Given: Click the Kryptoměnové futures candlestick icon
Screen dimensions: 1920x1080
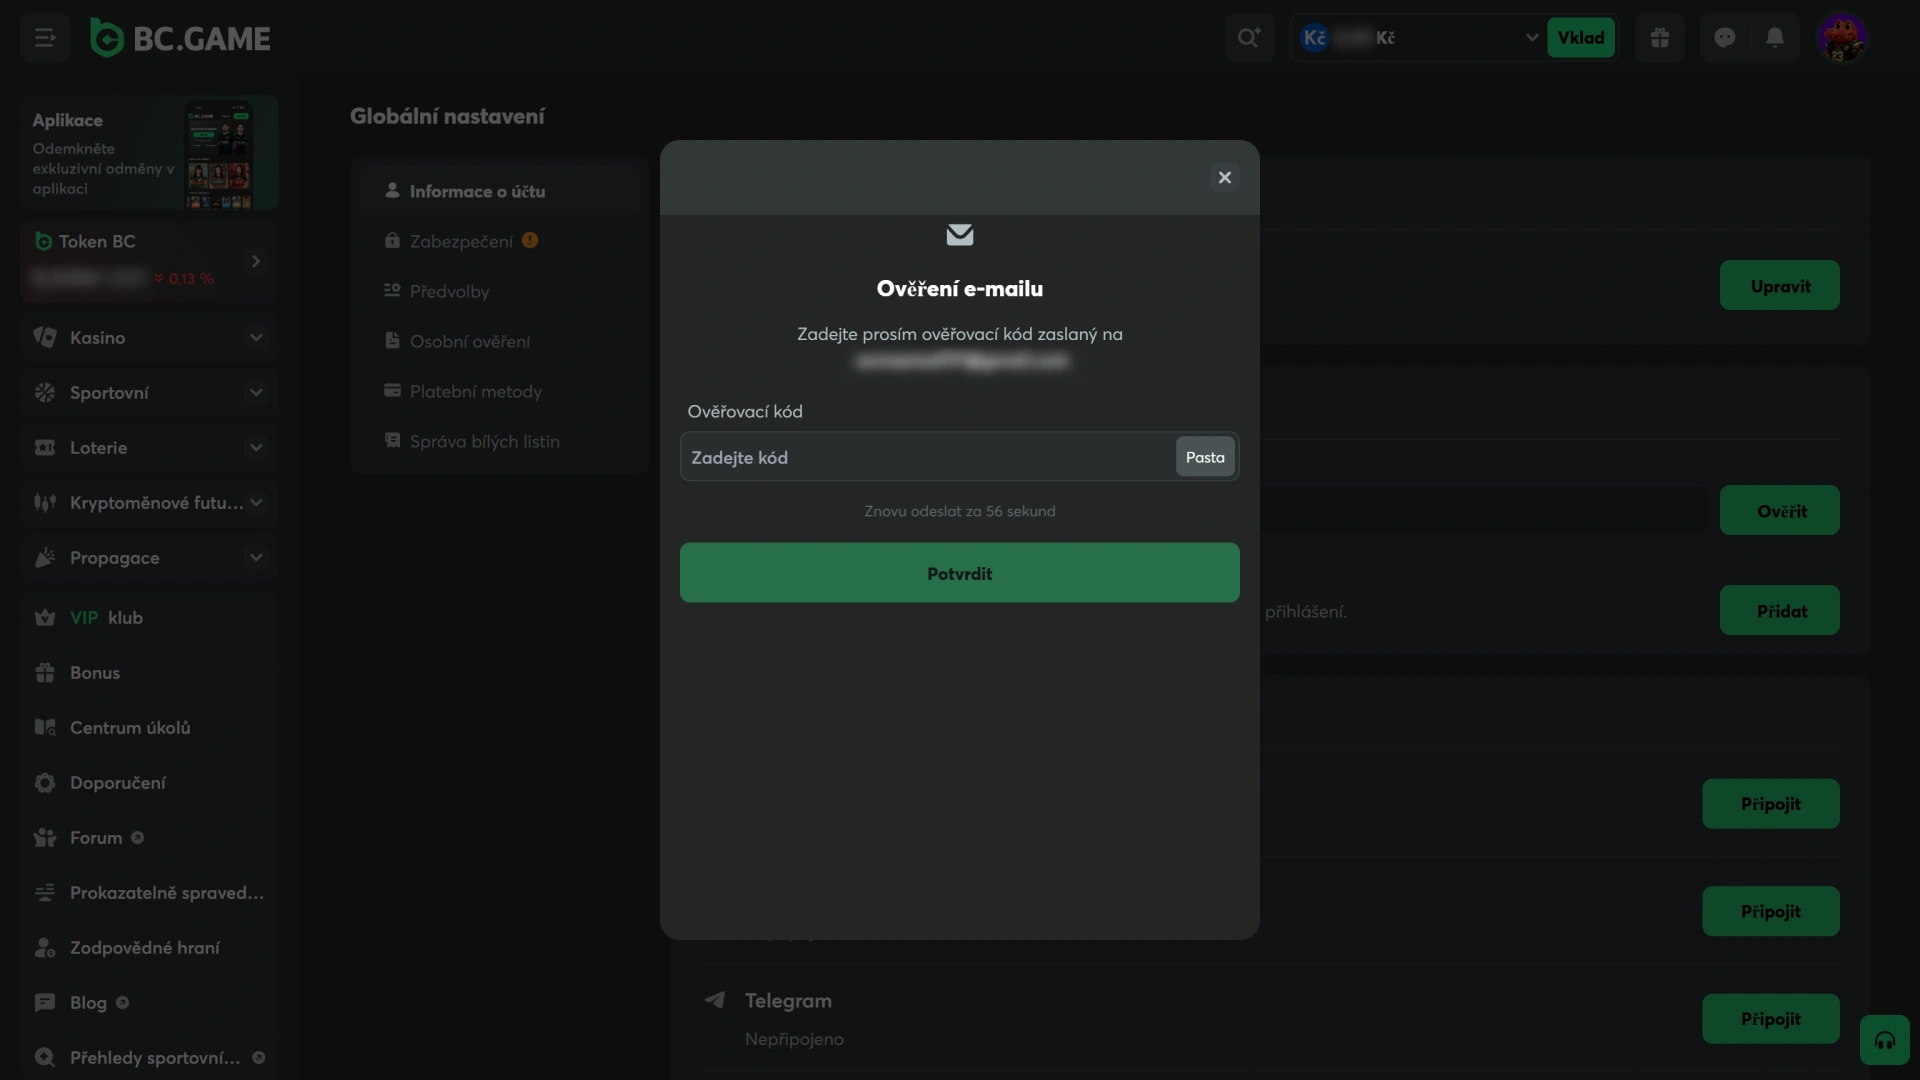Looking at the screenshot, I should (45, 502).
